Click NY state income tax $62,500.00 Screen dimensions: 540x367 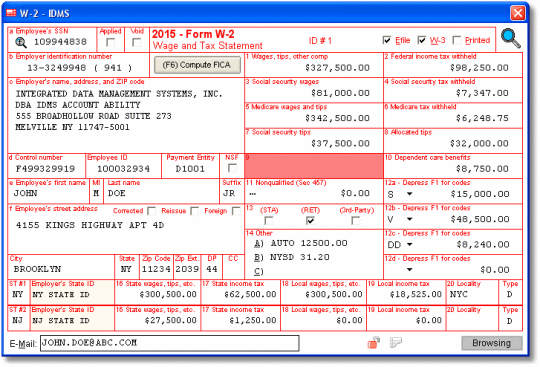coord(250,294)
